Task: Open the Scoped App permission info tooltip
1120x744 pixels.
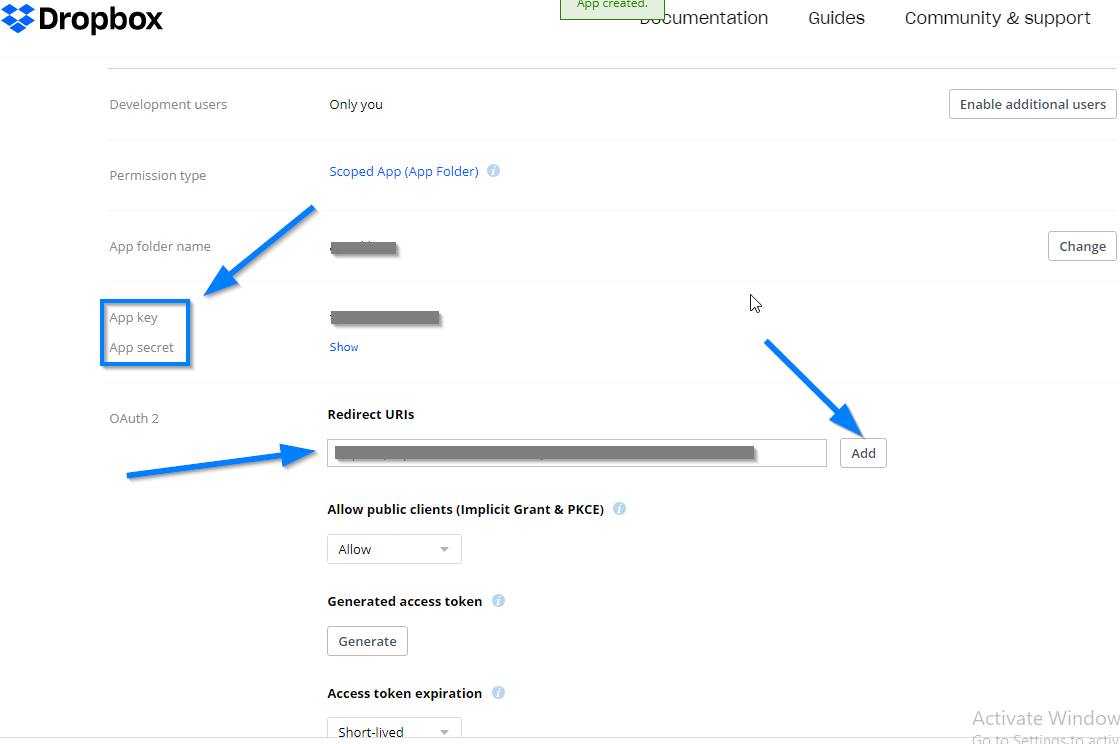Action: (492, 171)
